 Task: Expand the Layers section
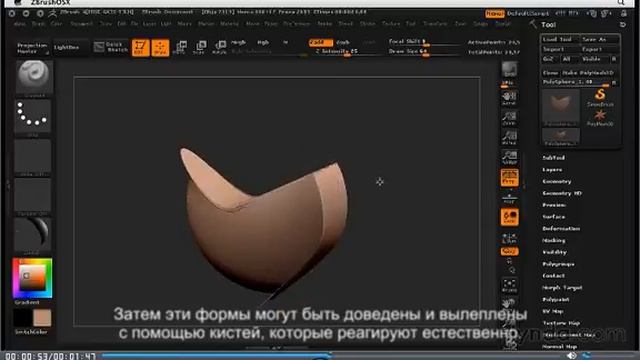point(552,169)
